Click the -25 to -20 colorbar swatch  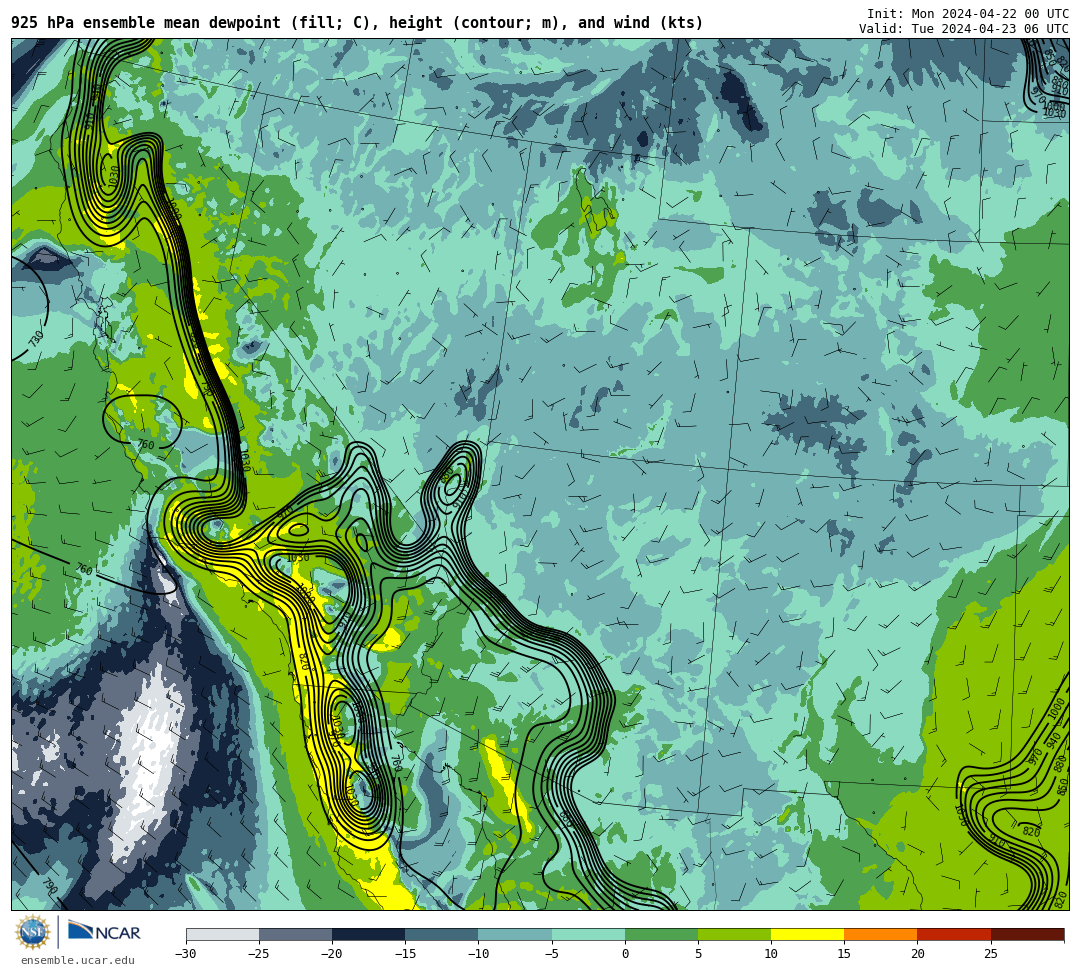coord(295,934)
